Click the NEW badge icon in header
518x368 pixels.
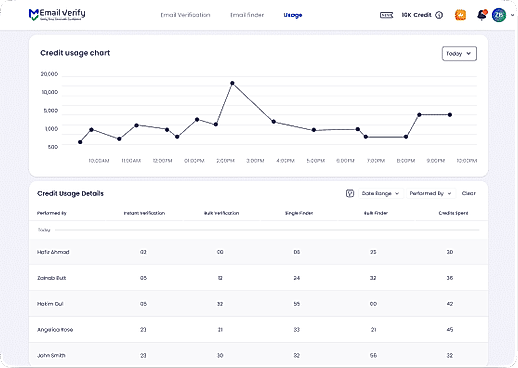[x=386, y=15]
